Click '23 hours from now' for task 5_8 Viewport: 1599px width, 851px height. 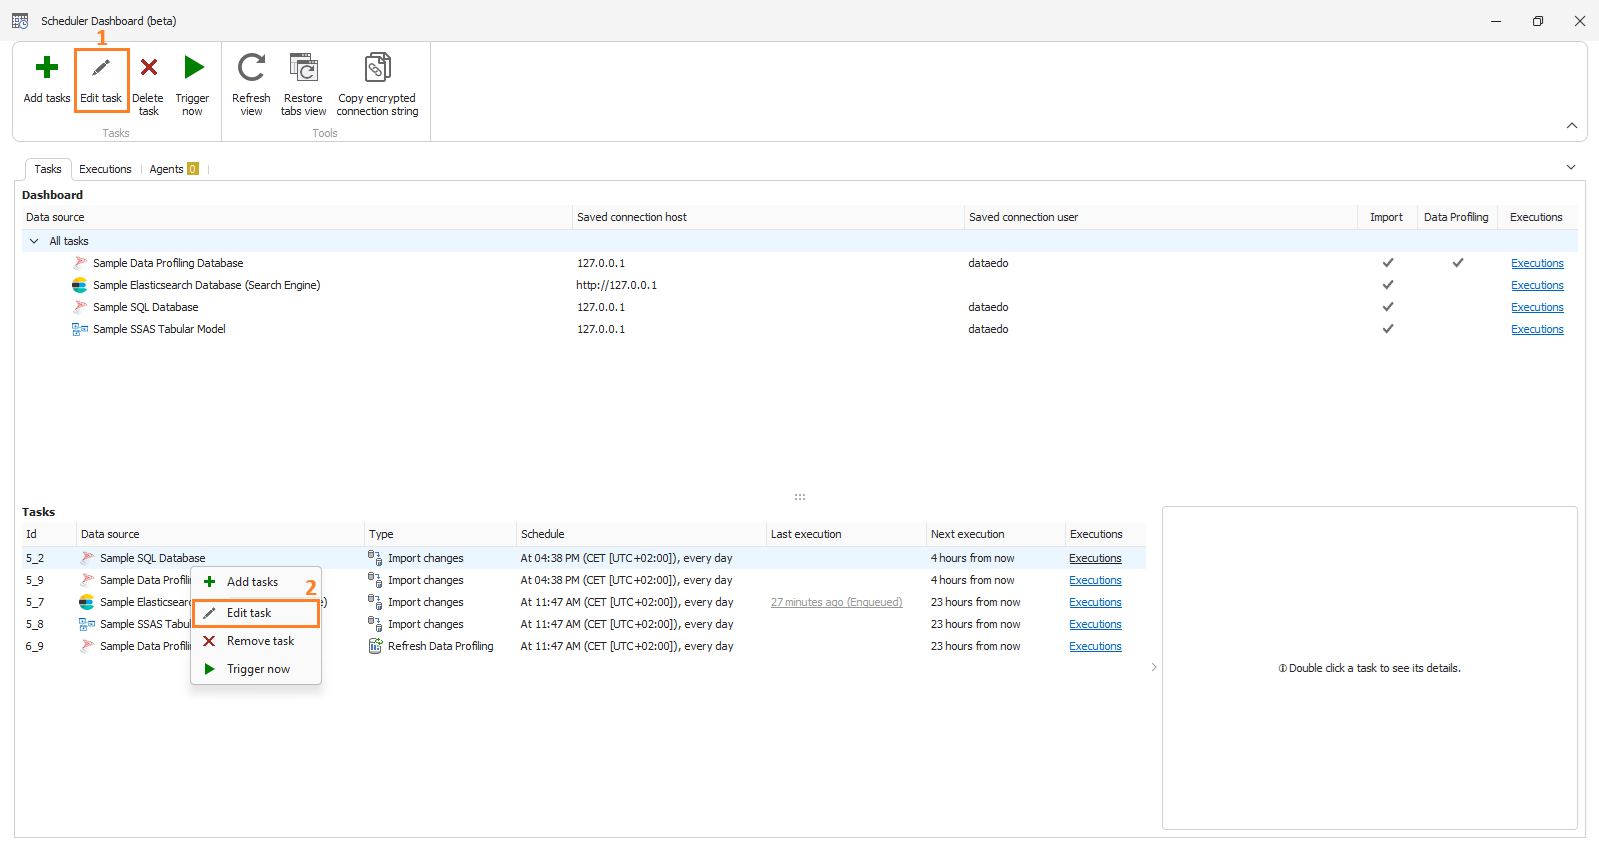975,624
